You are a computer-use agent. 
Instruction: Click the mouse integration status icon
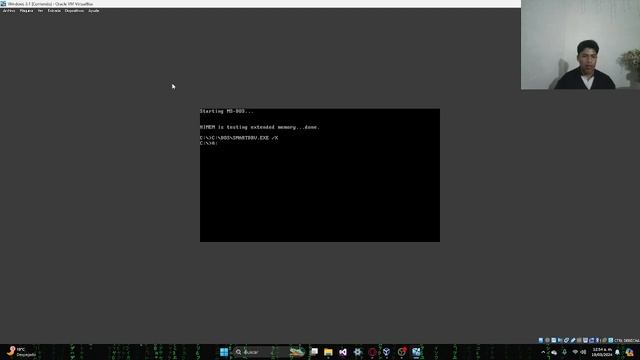[604, 340]
